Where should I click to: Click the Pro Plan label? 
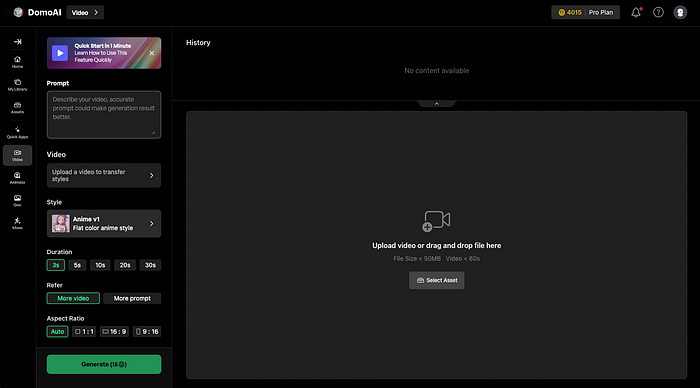(601, 13)
